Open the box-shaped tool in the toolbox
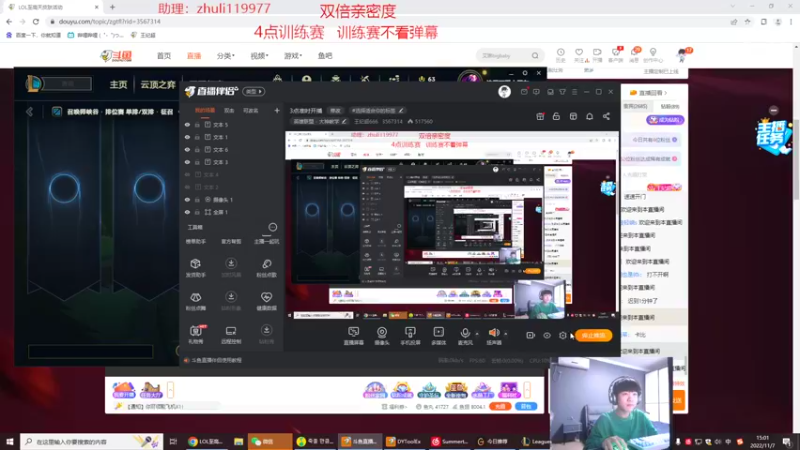The width and height of the screenshot is (800, 450). [x=195, y=268]
